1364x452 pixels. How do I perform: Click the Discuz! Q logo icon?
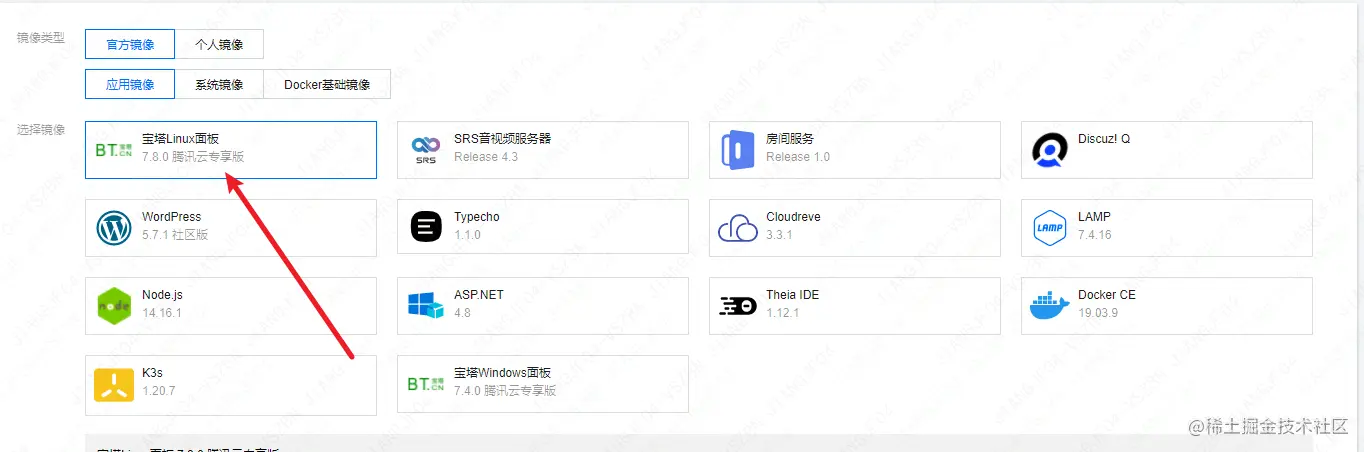pyautogui.click(x=1049, y=150)
